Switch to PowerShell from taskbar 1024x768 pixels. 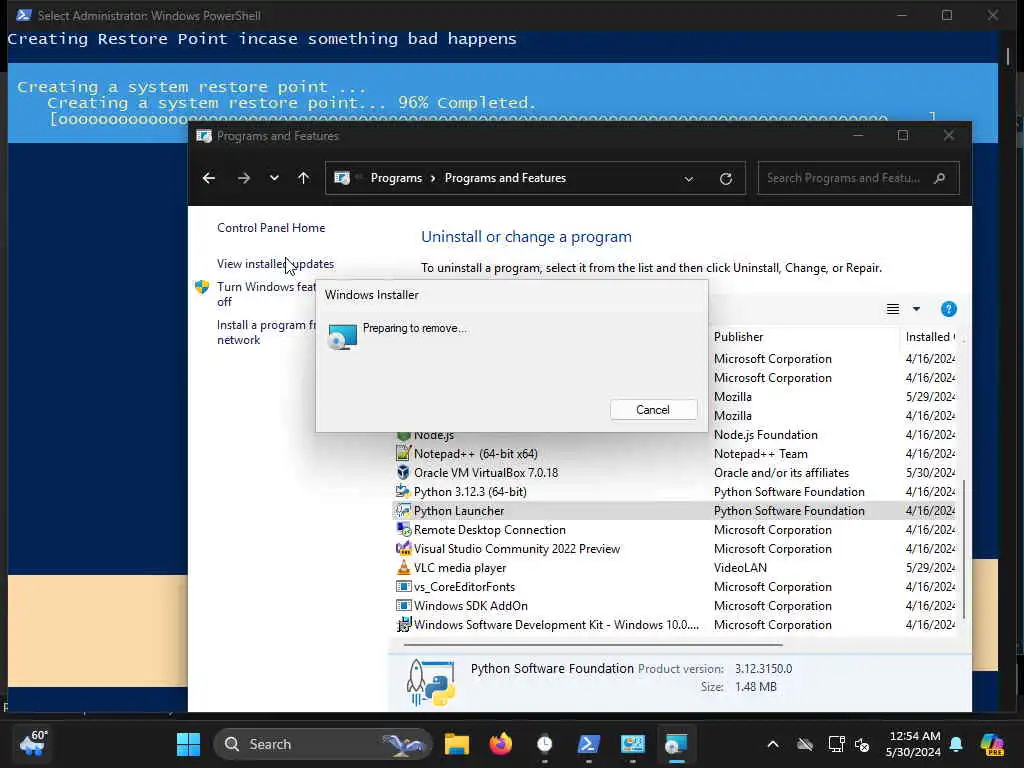click(588, 744)
